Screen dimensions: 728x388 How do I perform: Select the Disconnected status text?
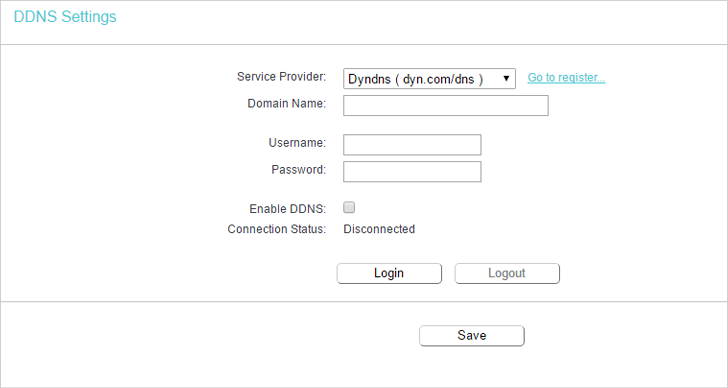tap(379, 229)
